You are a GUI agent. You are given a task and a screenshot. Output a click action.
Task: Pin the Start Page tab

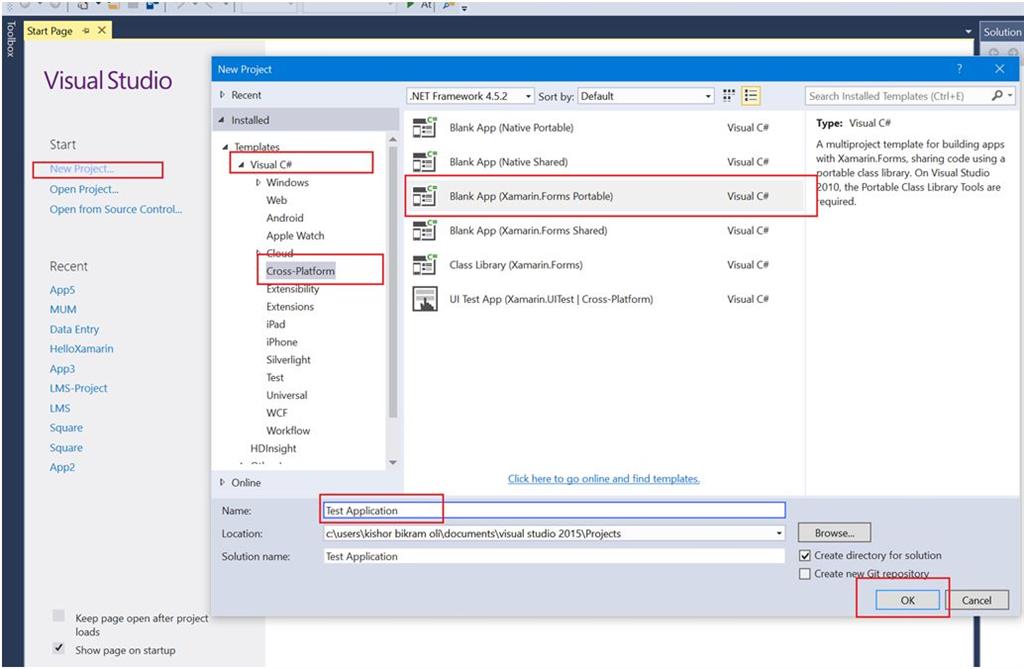click(86, 31)
